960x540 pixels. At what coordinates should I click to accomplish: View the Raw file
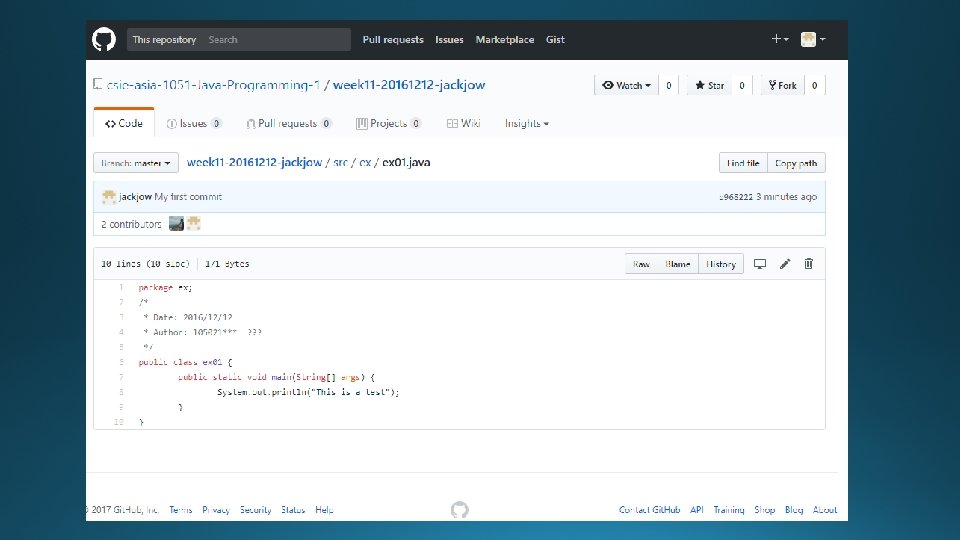point(641,264)
